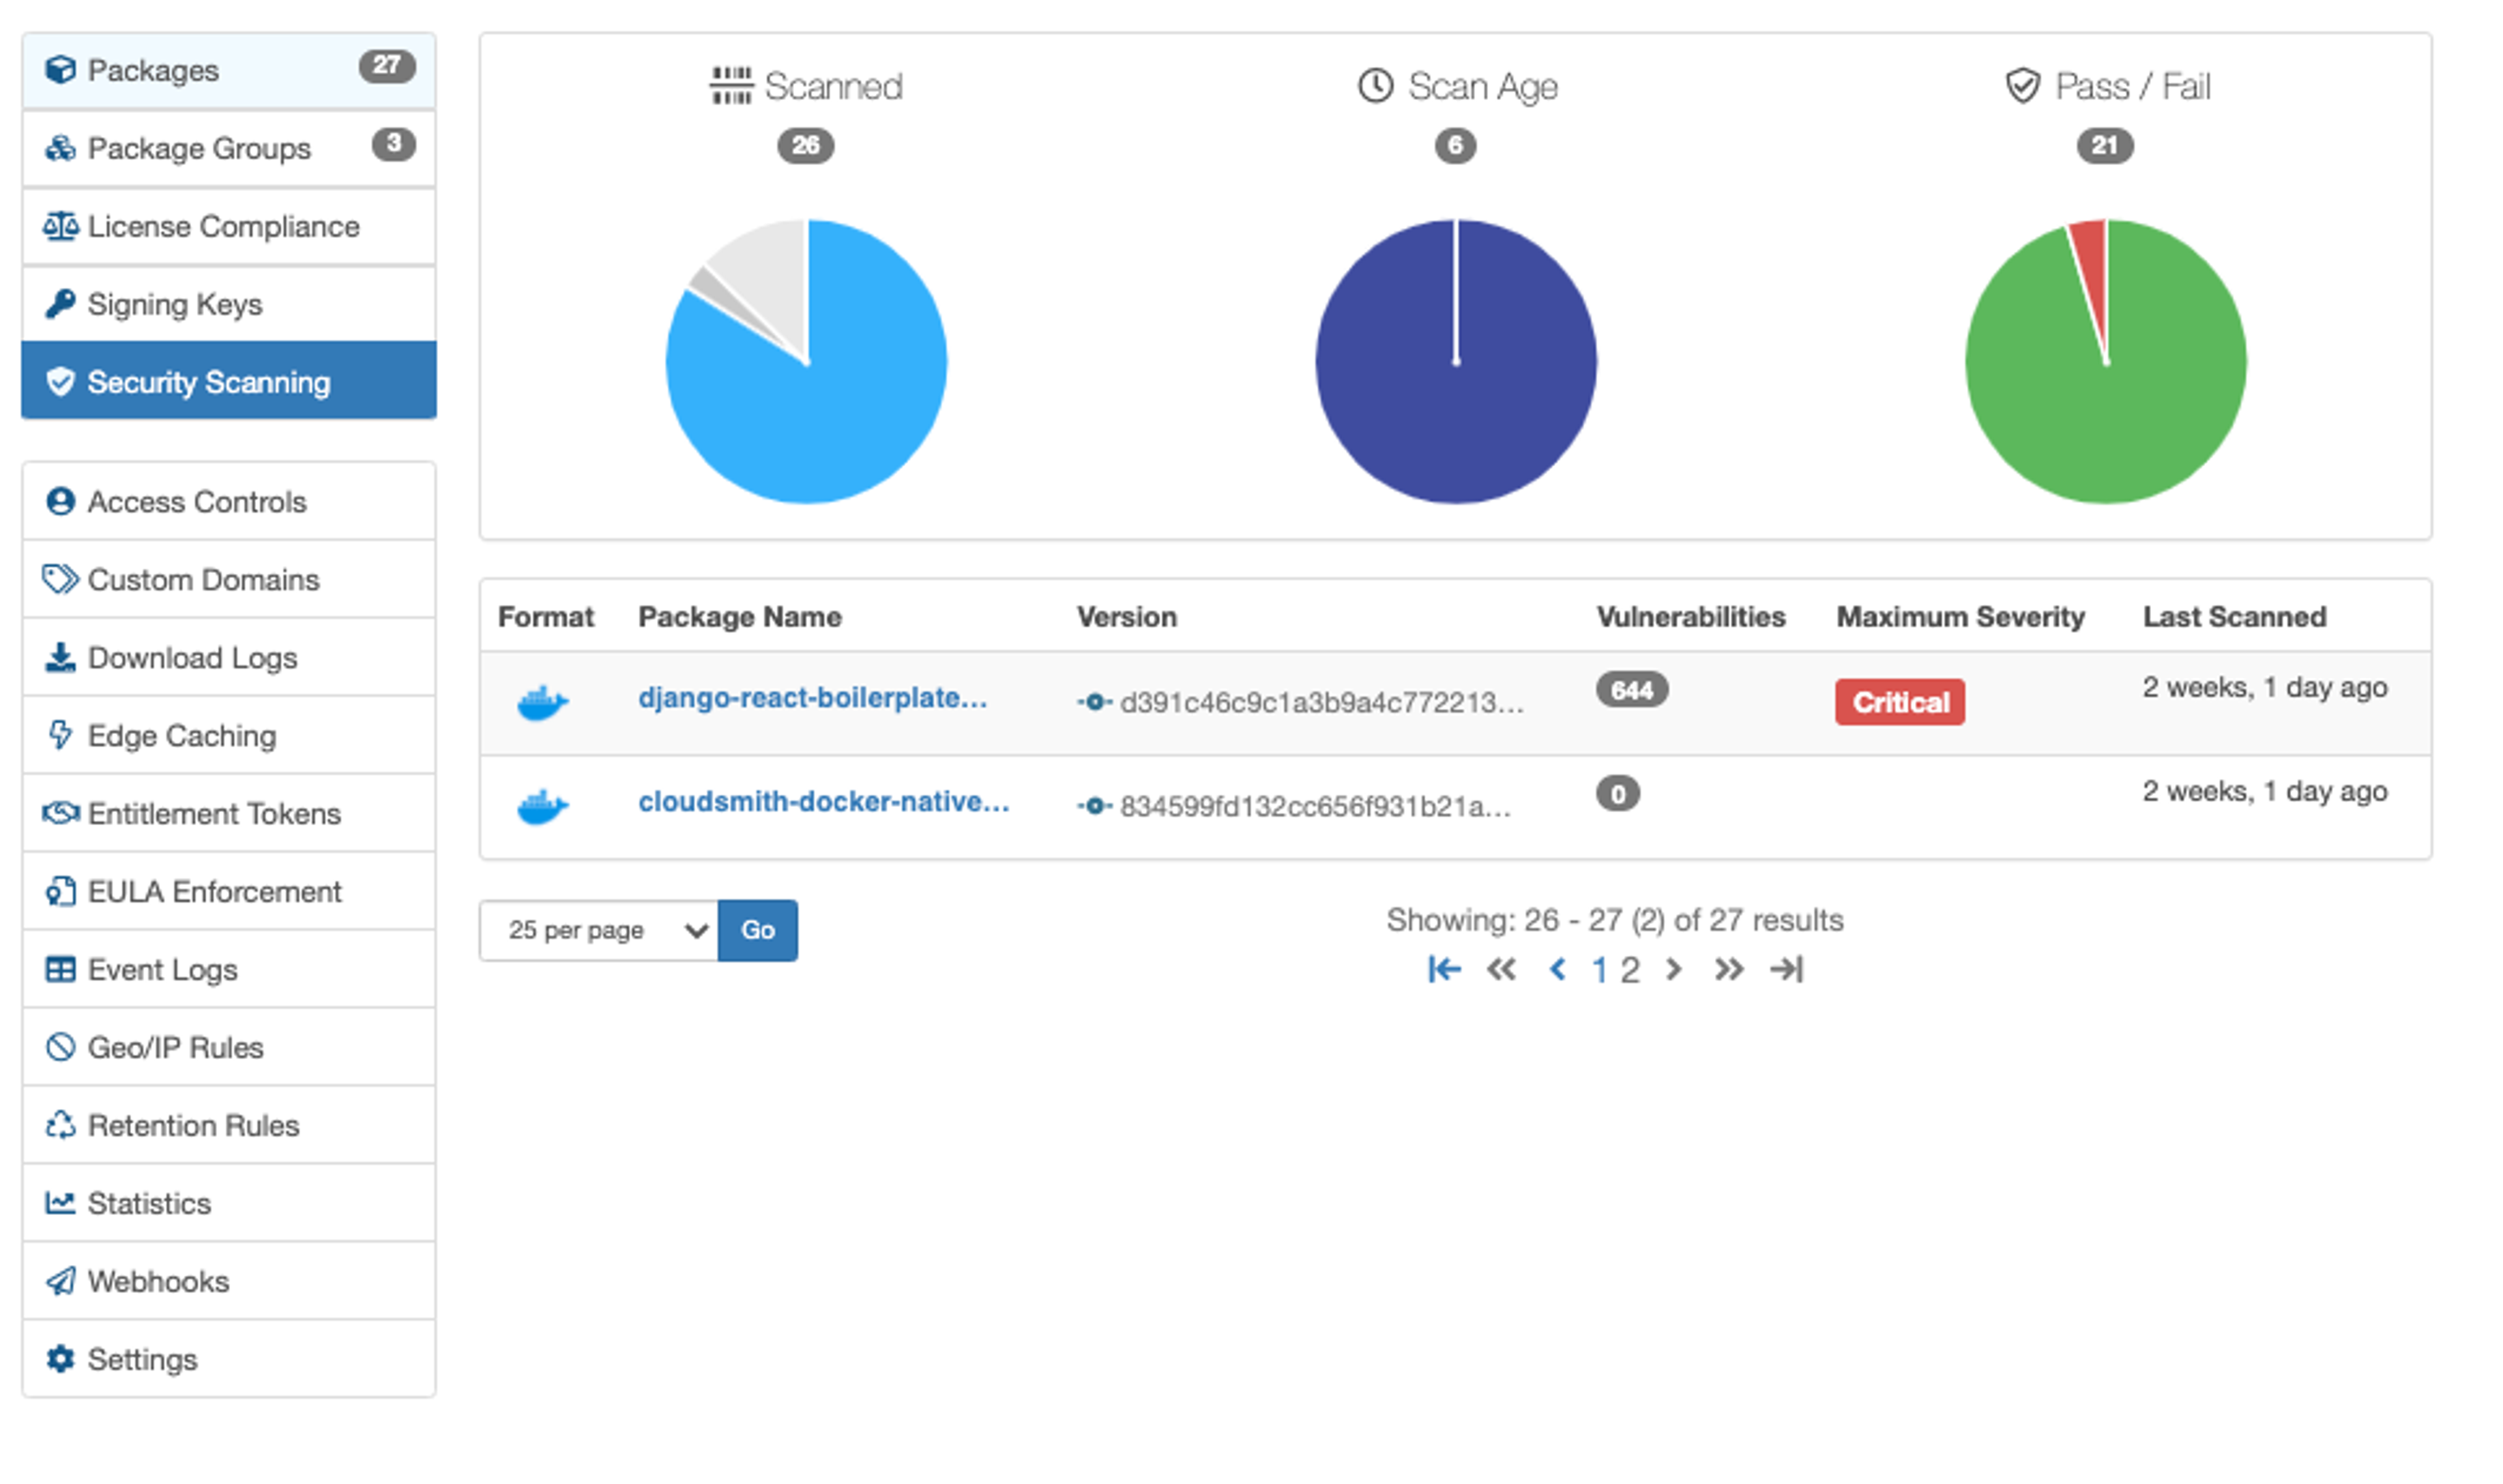Click the last-page pagination arrow icon
This screenshot has height=1484, width=2503.
coord(1786,969)
